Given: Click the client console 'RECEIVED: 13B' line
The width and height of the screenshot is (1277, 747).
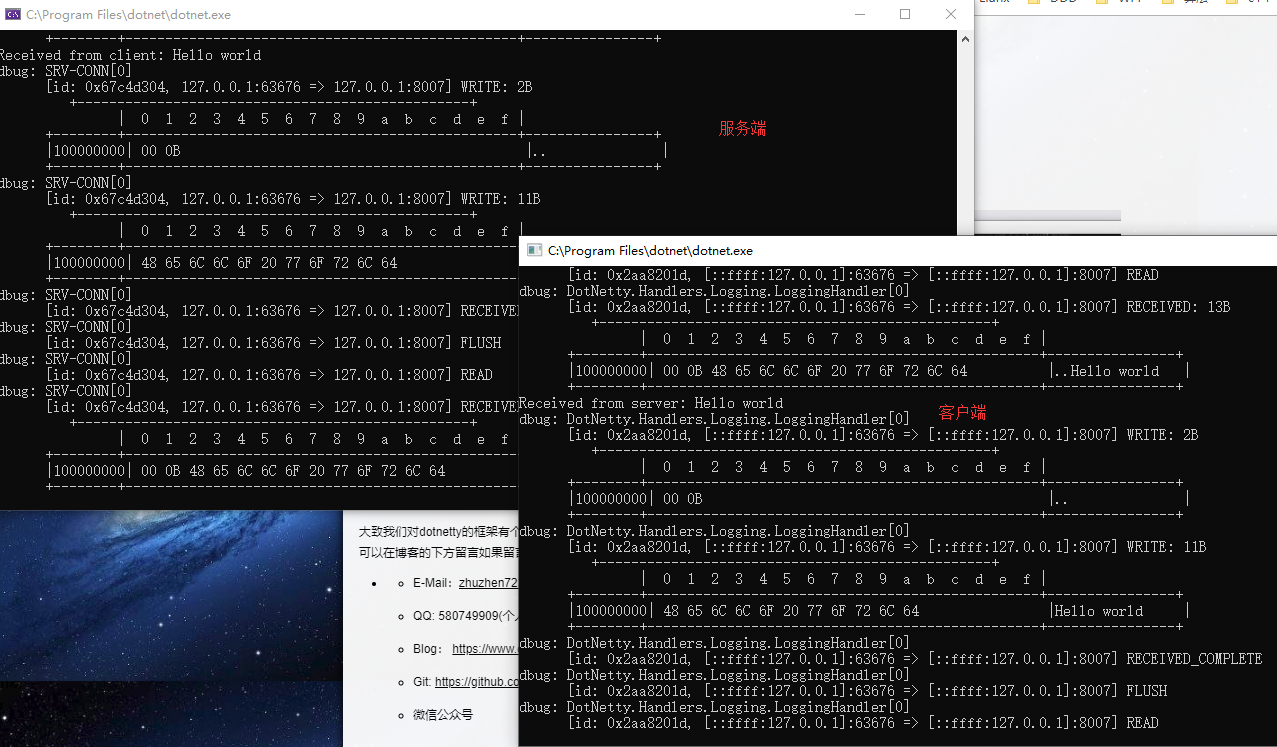Looking at the screenshot, I should (x=898, y=307).
